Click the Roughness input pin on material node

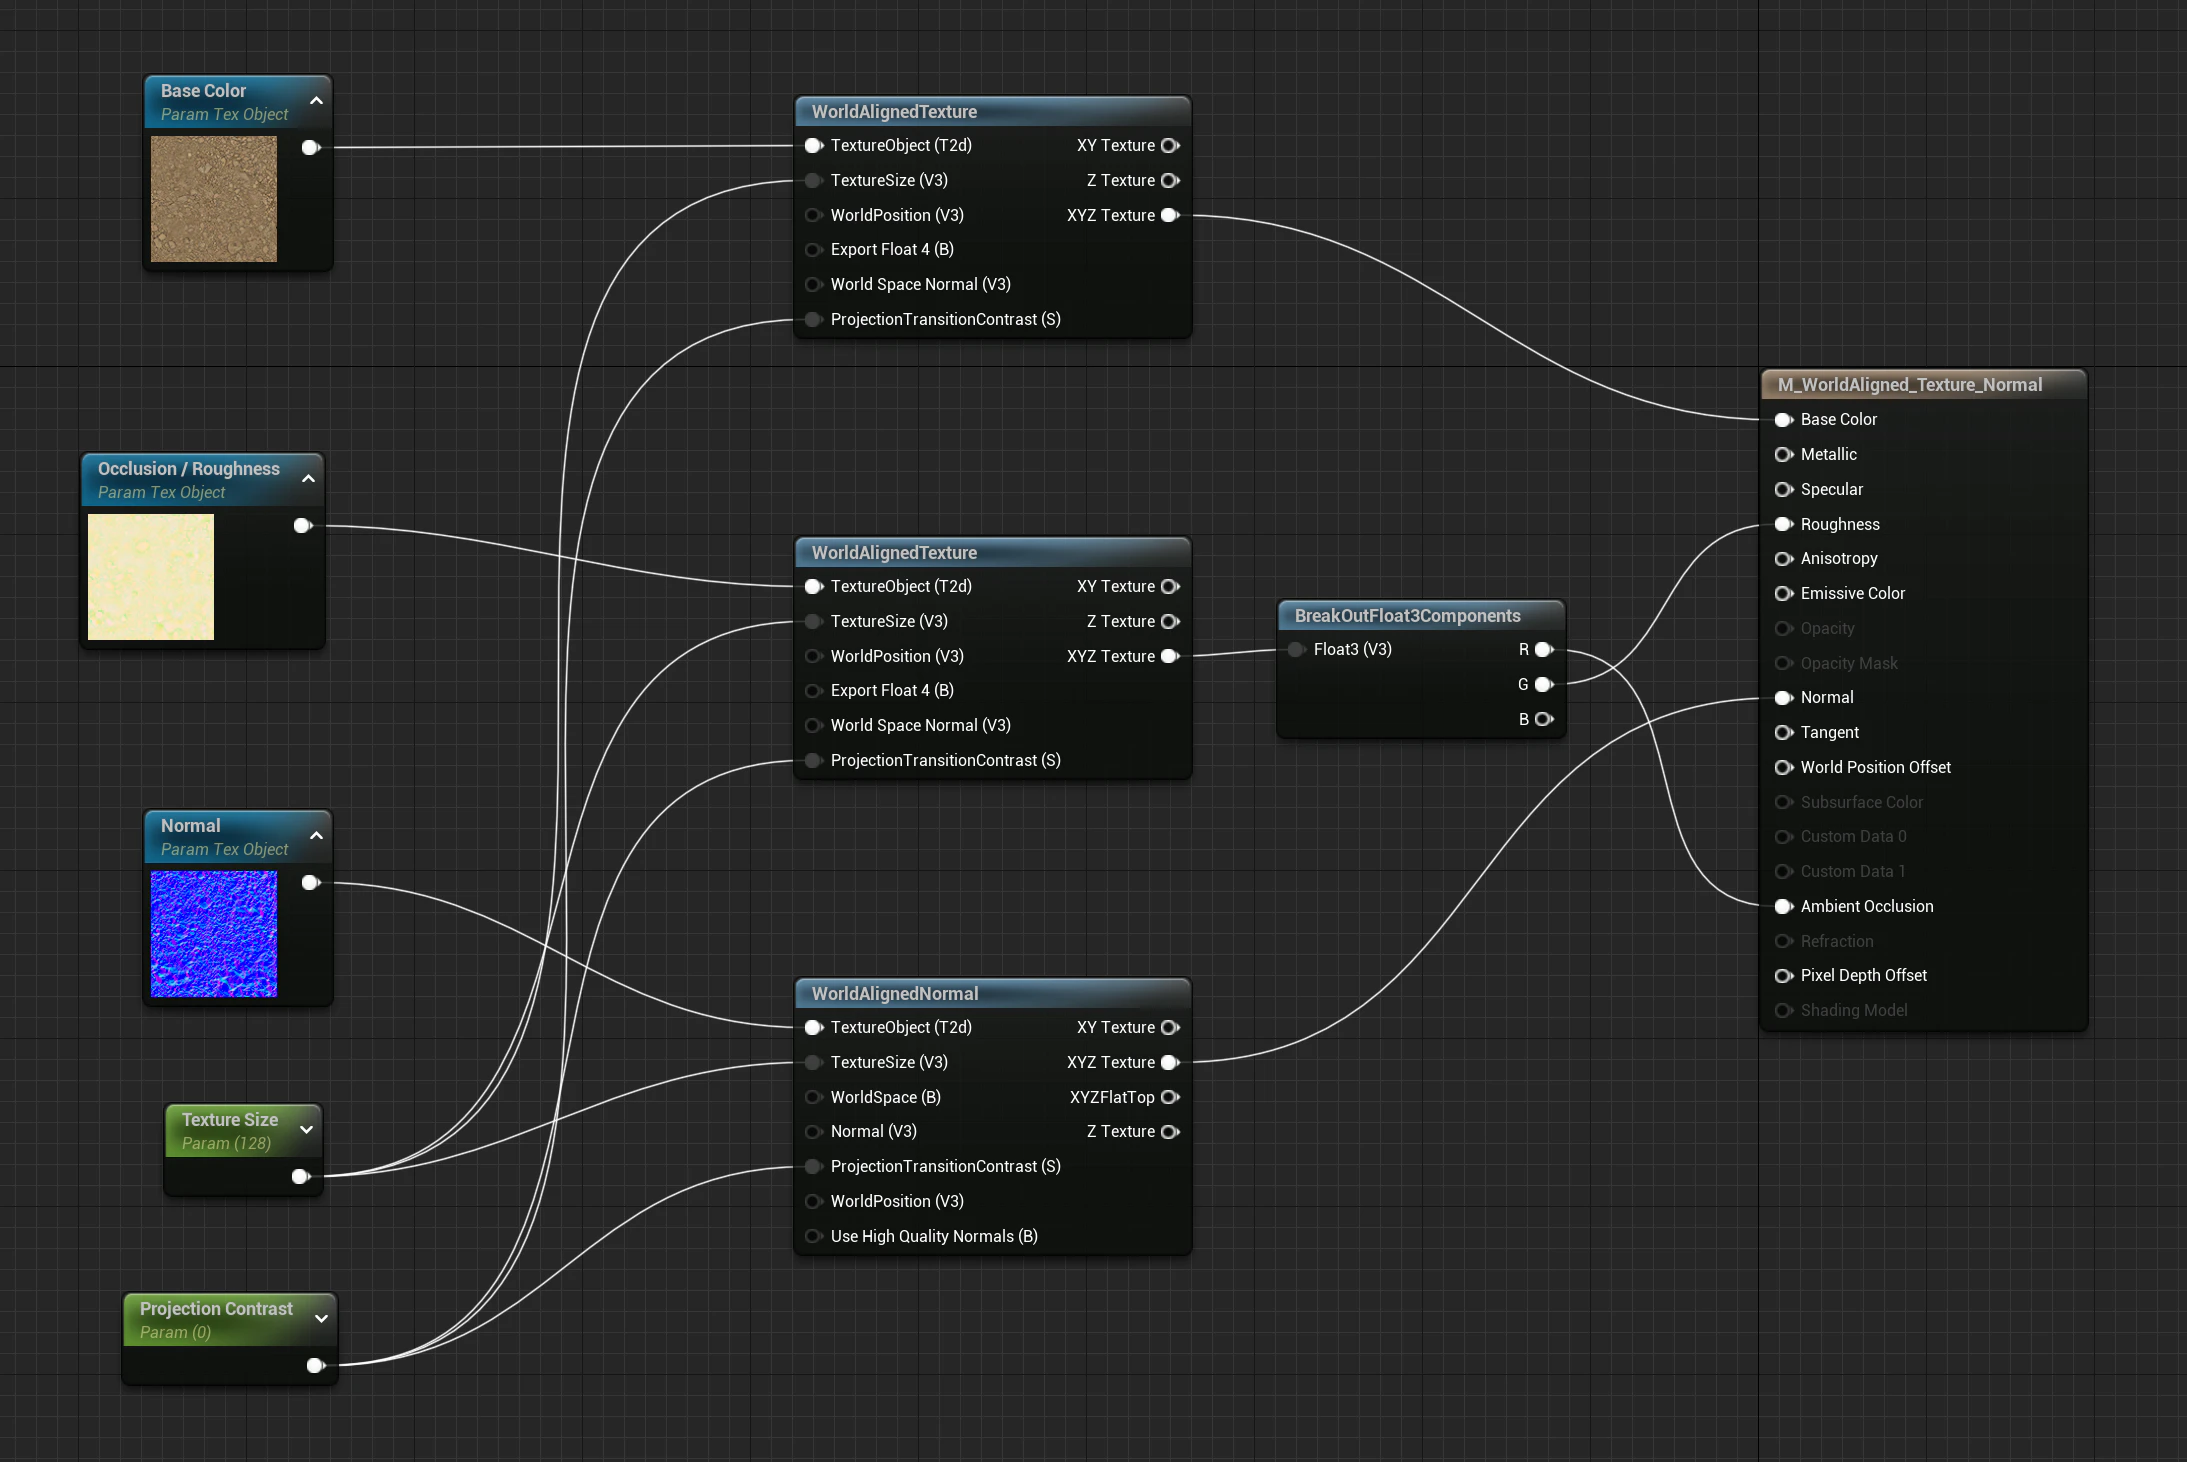(1784, 525)
